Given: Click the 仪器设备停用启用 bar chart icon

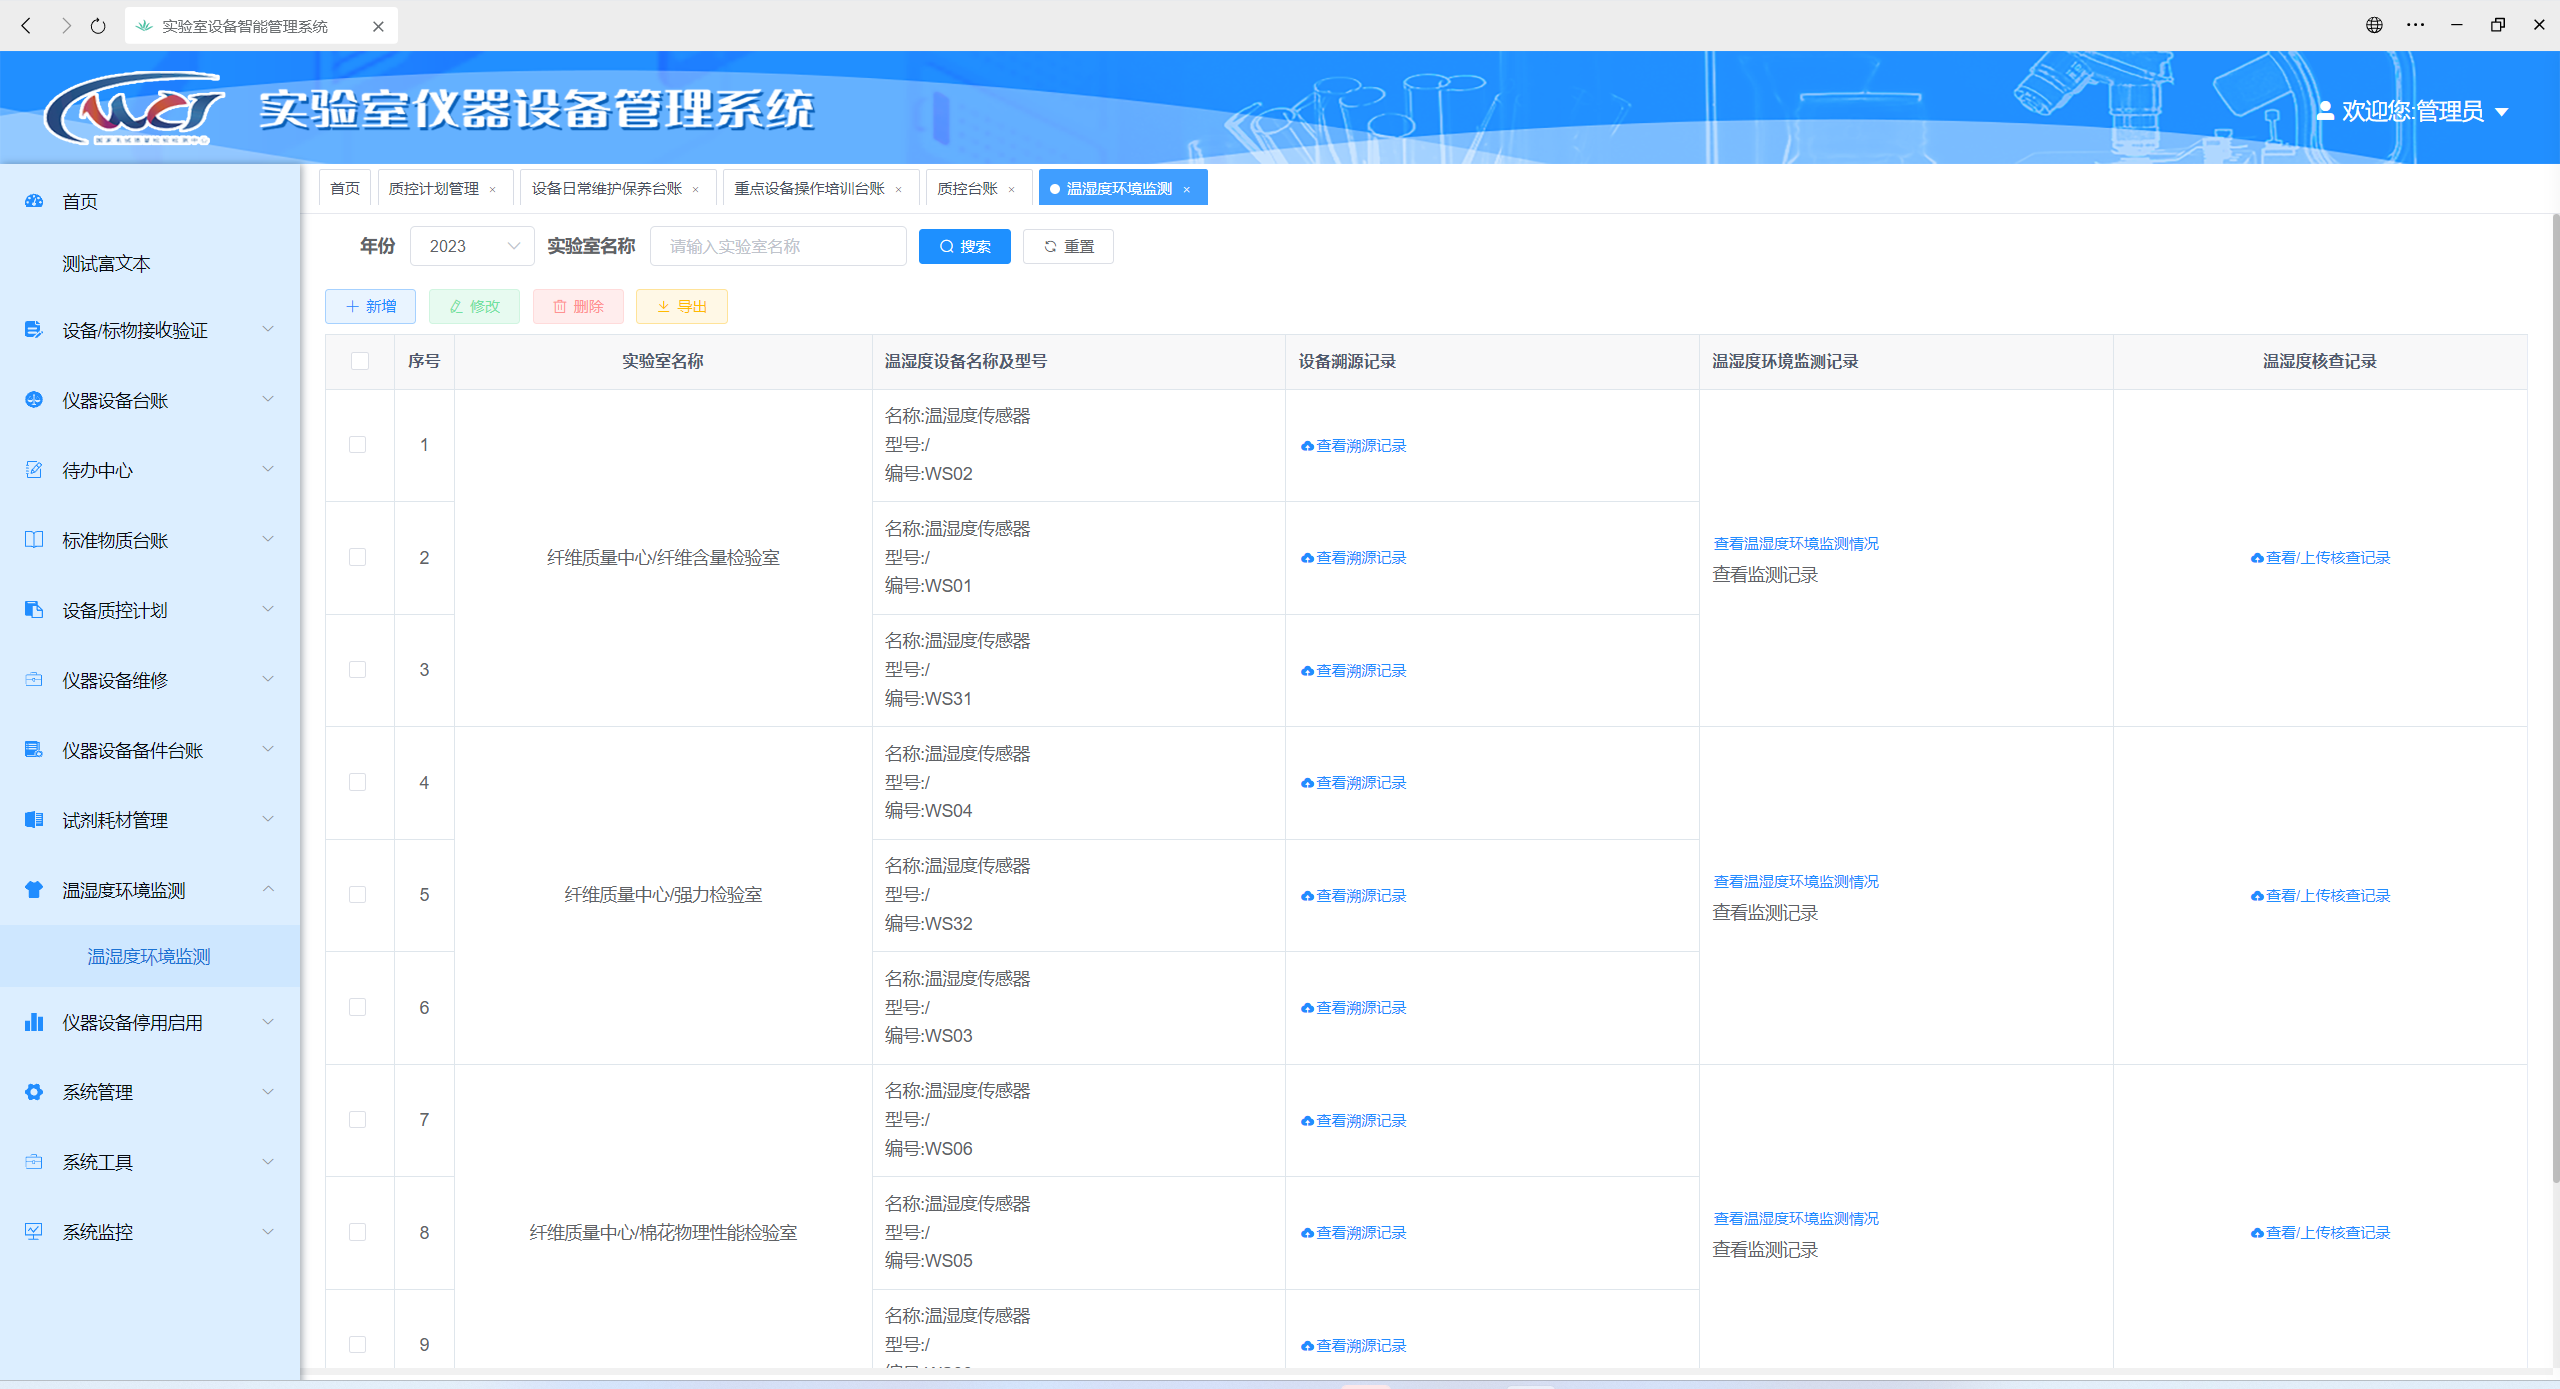Looking at the screenshot, I should 34,1022.
